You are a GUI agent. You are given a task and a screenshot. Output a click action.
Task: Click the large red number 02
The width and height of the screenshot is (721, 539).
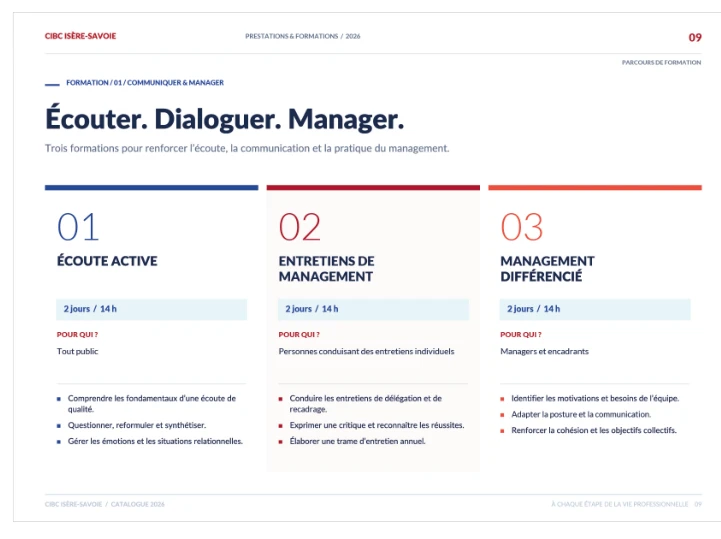point(299,227)
